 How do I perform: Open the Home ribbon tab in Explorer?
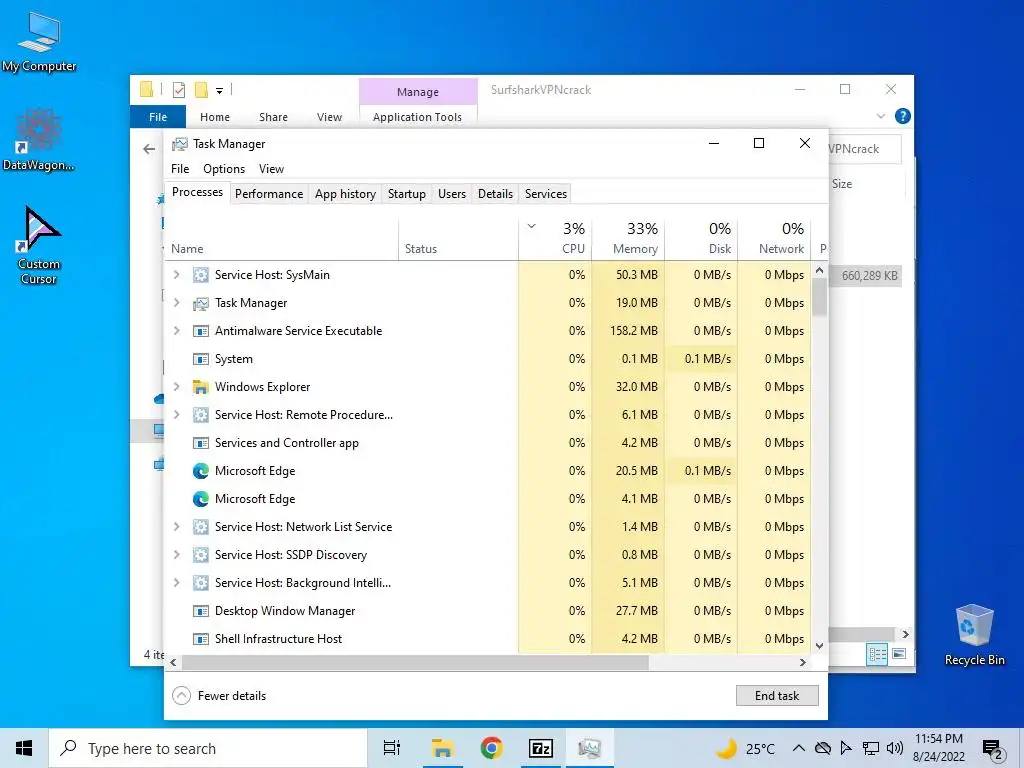pyautogui.click(x=215, y=117)
